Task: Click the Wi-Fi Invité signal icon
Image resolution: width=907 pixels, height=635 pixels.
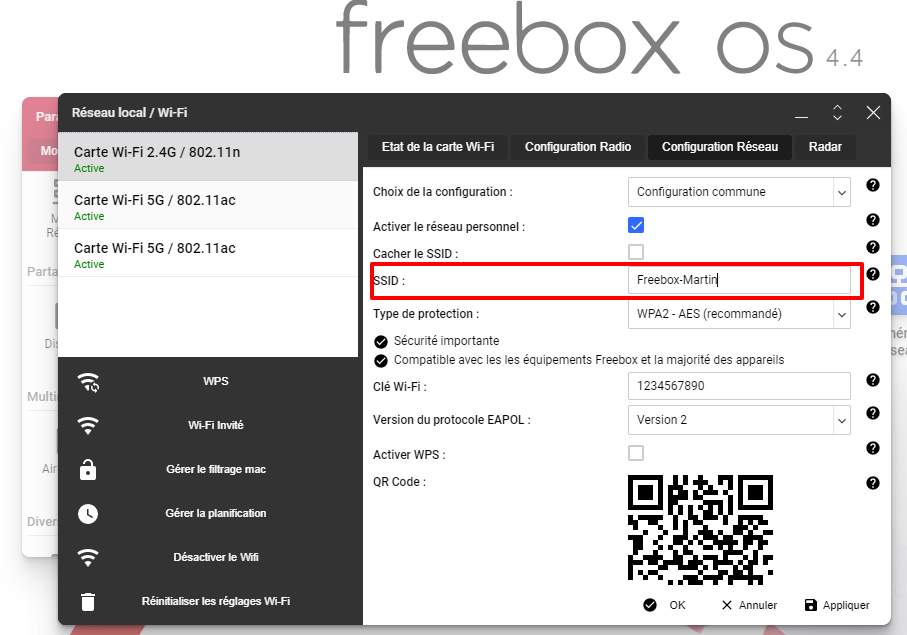Action: [88, 426]
